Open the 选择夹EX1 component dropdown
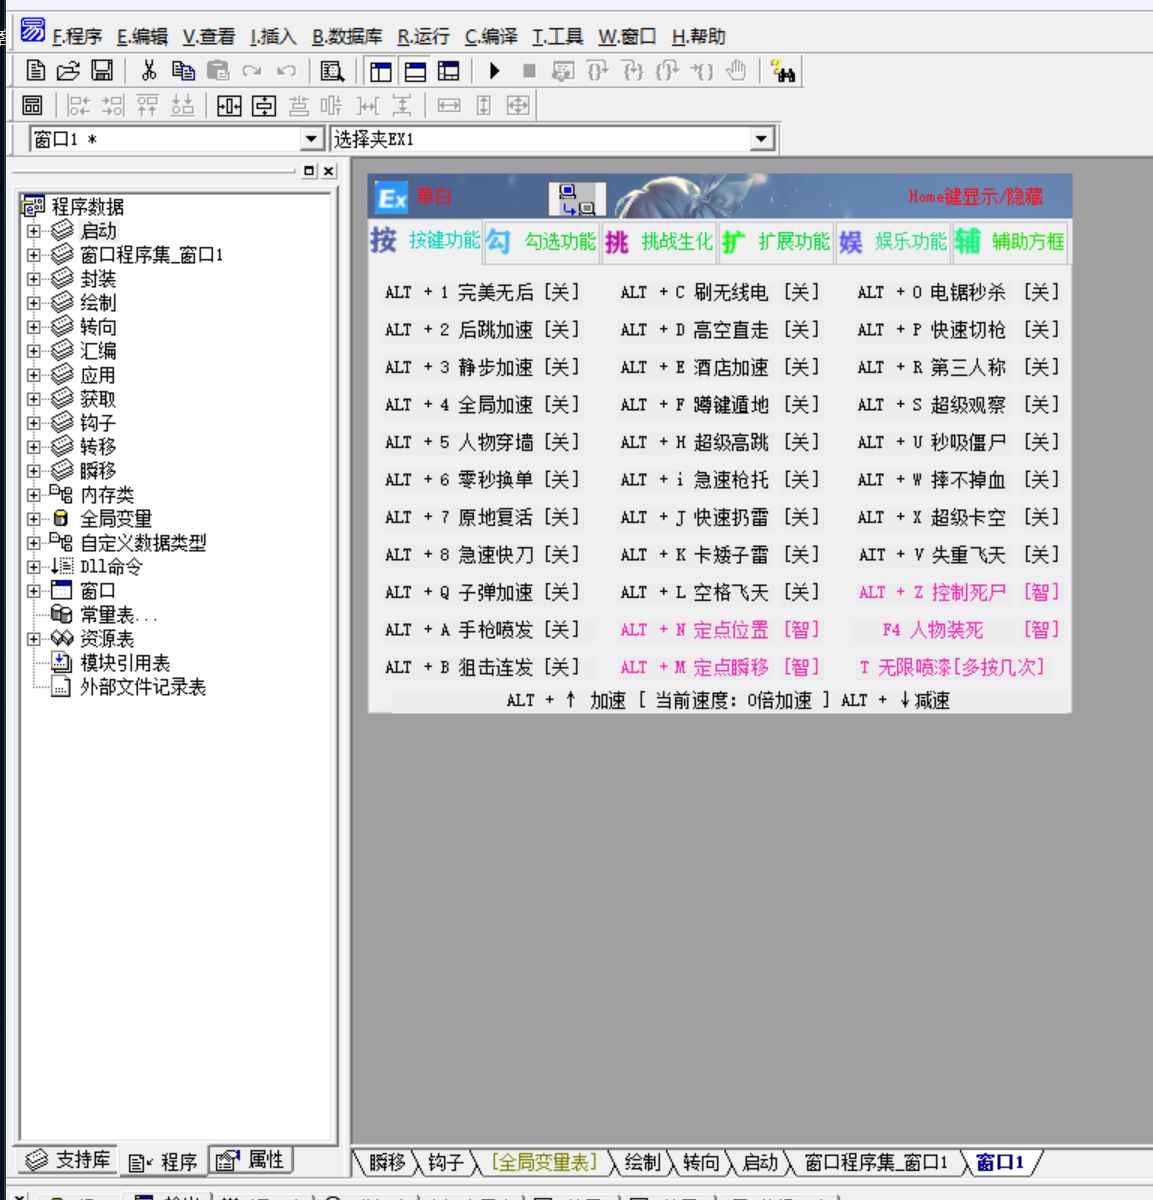 (x=762, y=138)
